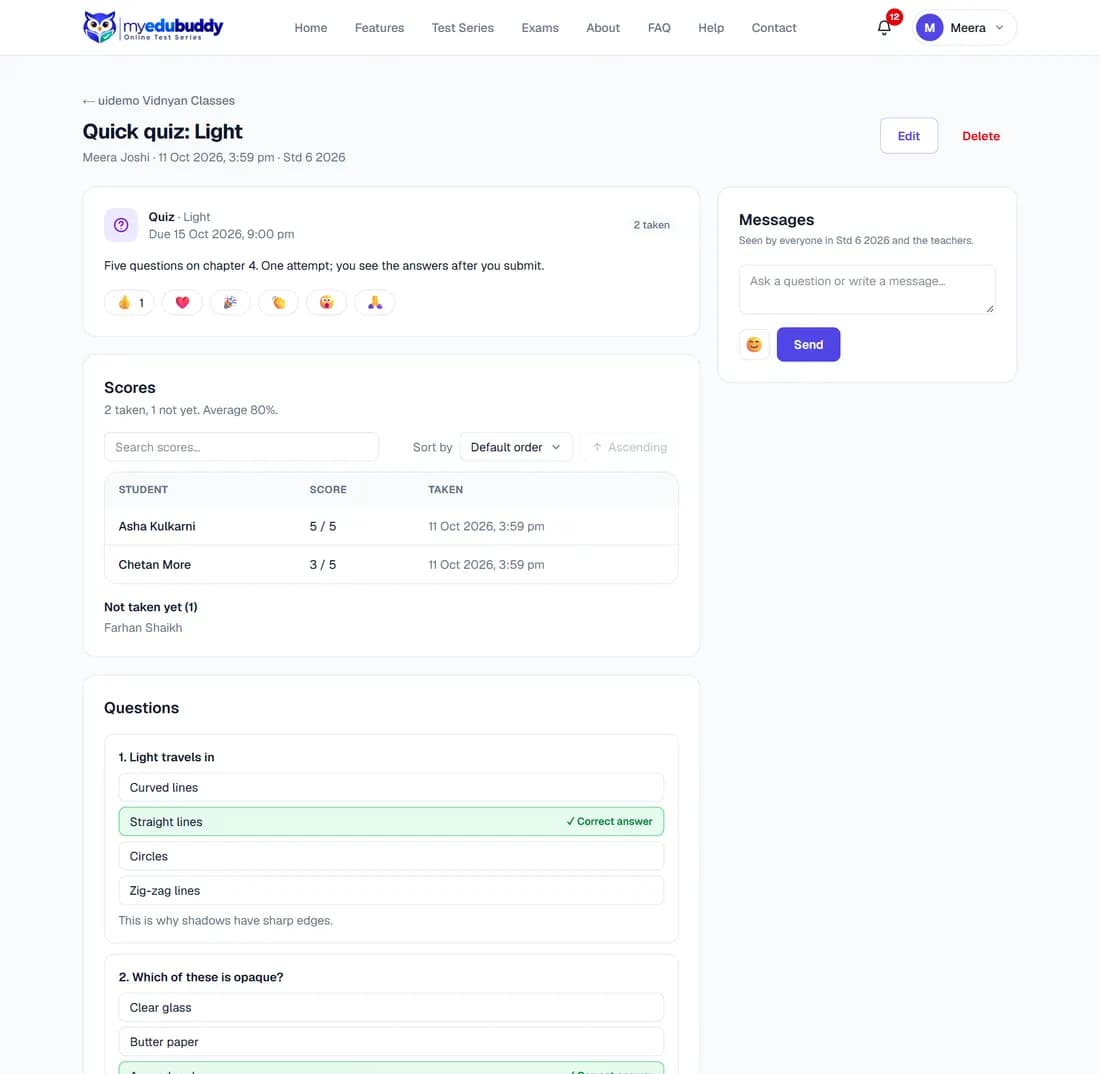React with the folded hands emoji
The height and width of the screenshot is (1074, 1100).
(375, 302)
